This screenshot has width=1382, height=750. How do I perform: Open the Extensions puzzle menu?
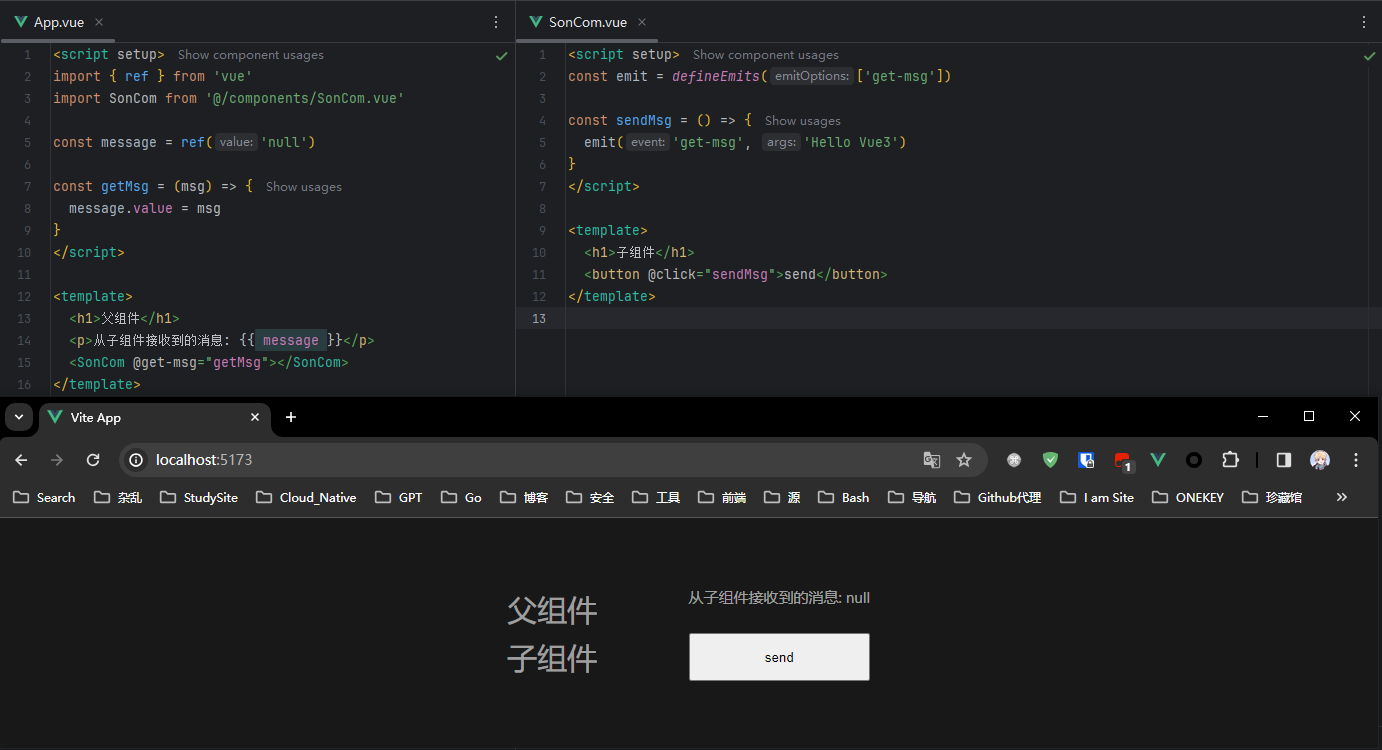1230,460
